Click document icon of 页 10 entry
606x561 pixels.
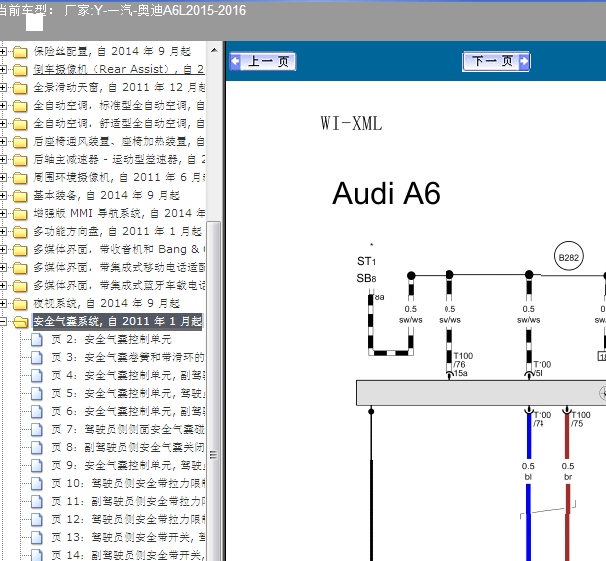coord(37,484)
